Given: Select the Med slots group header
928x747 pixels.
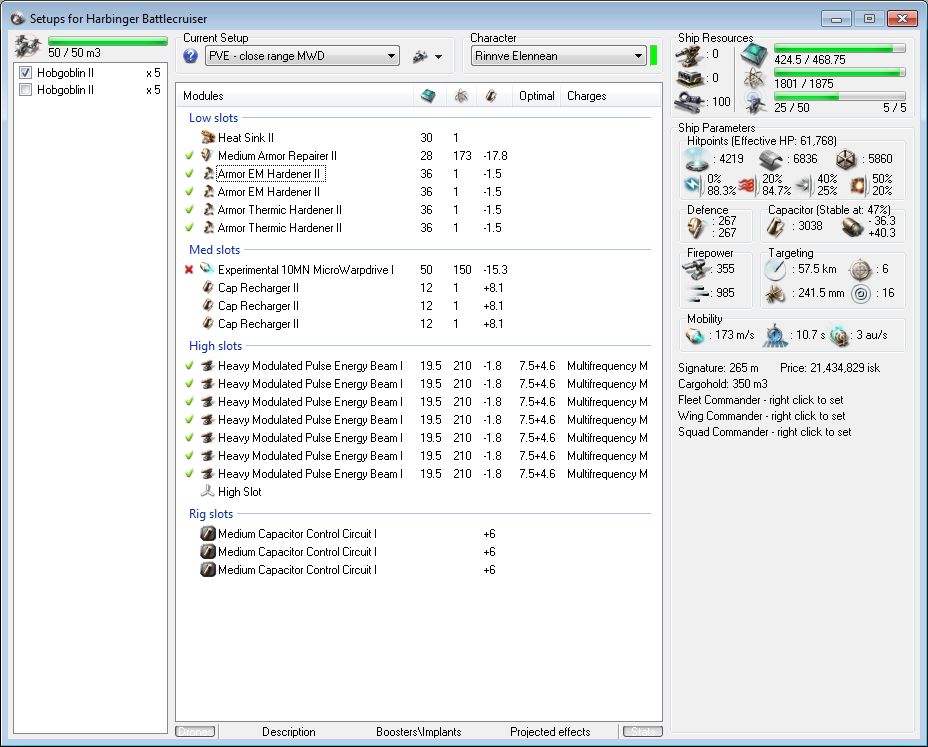Looking at the screenshot, I should coord(214,250).
